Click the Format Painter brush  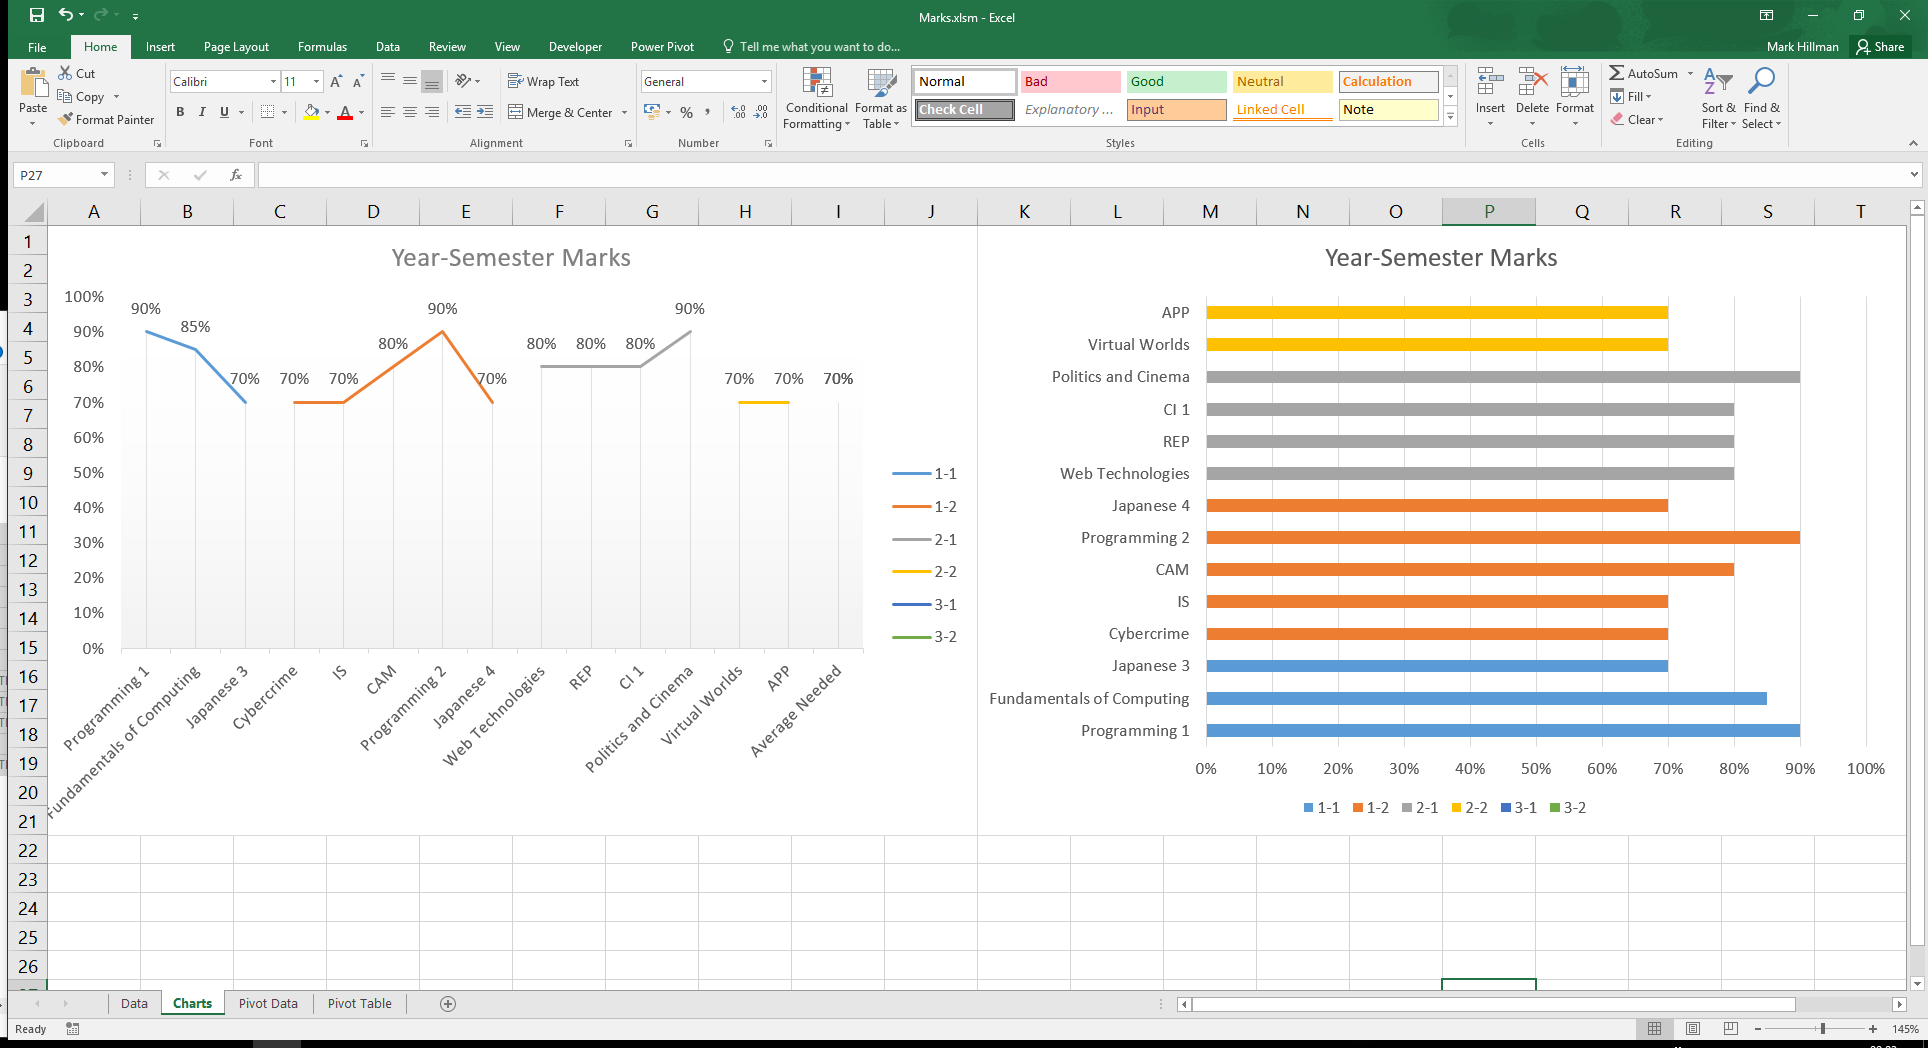click(66, 119)
